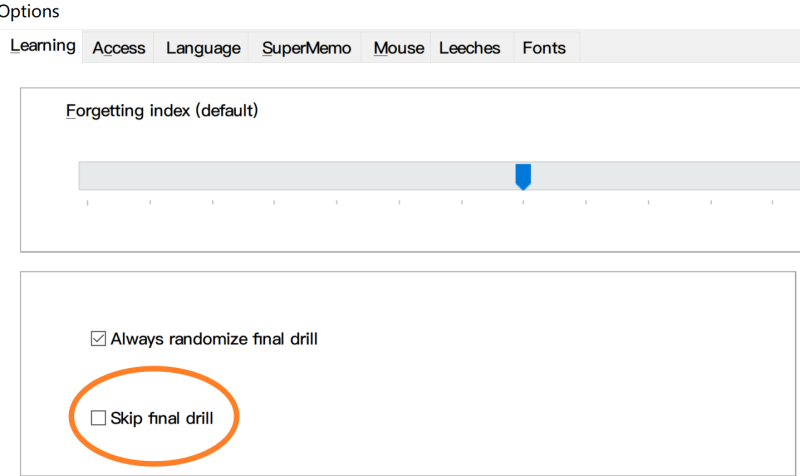Click empty tab strip area right of Fonts
Viewport: 800px width, 476px height.
[689, 47]
